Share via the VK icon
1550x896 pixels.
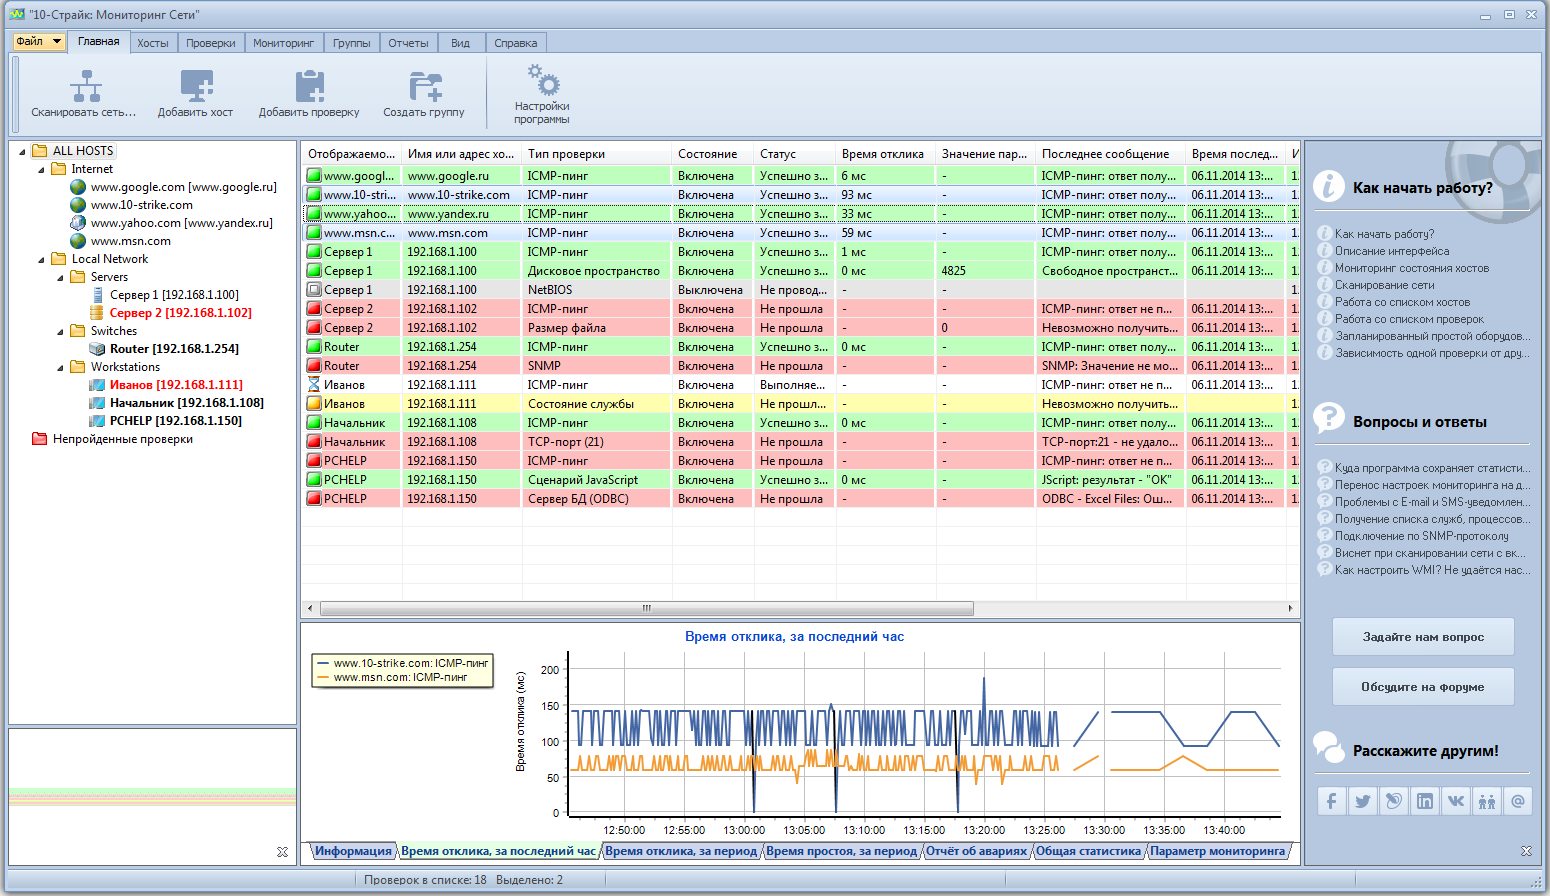1456,801
